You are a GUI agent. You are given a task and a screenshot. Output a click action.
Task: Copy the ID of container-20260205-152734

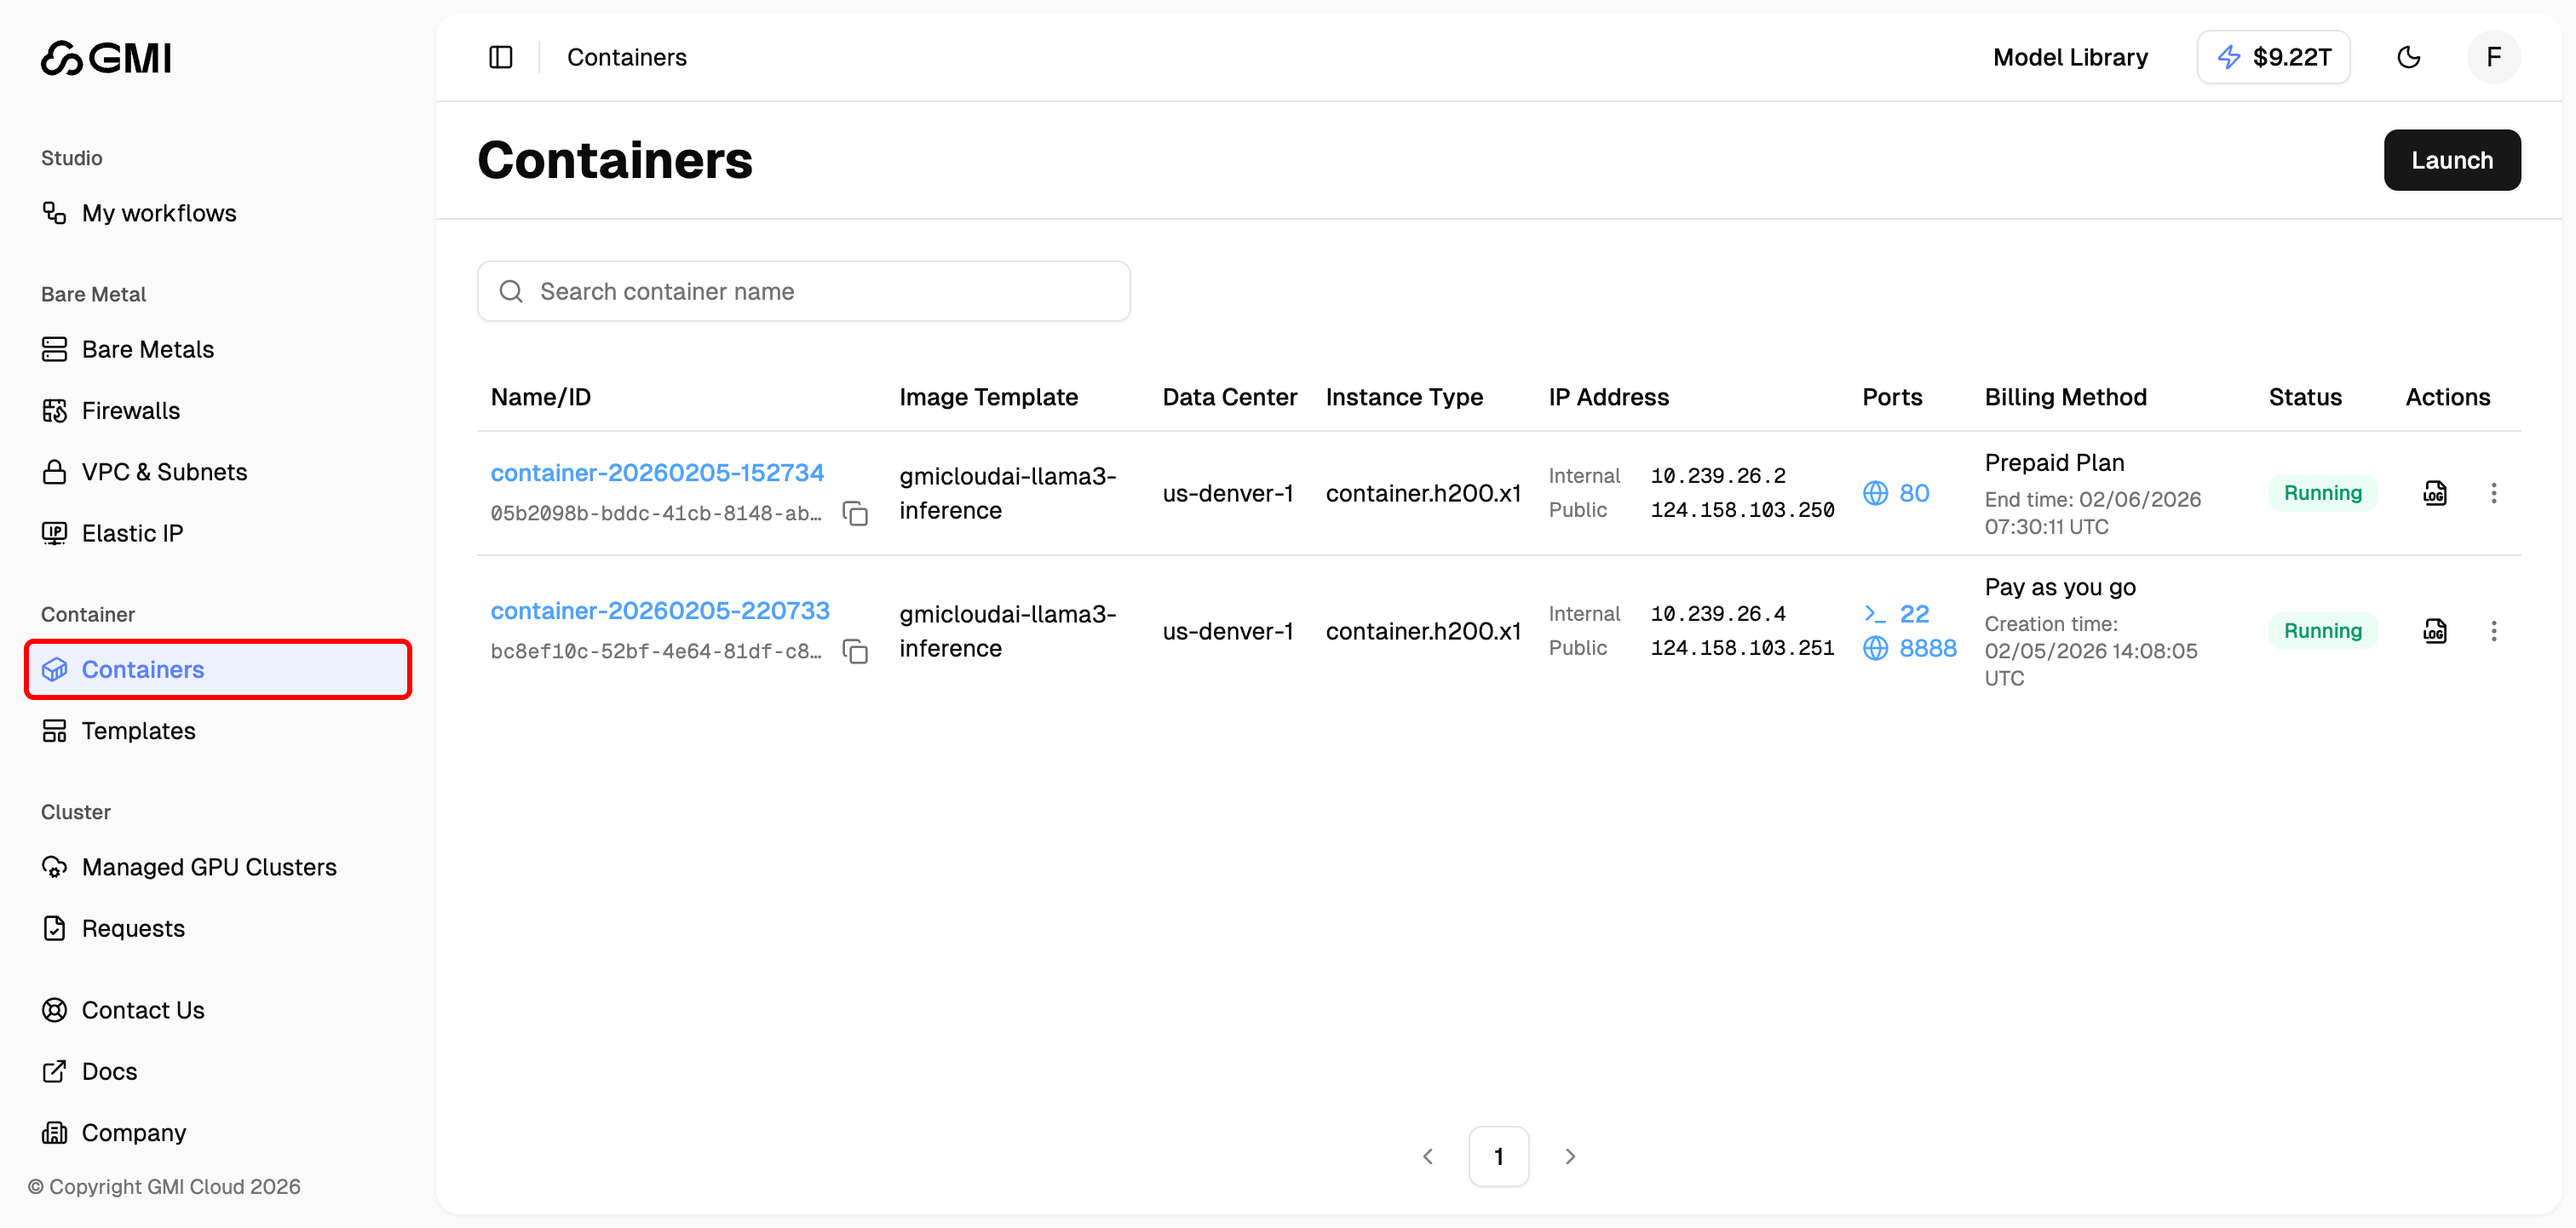[x=856, y=513]
